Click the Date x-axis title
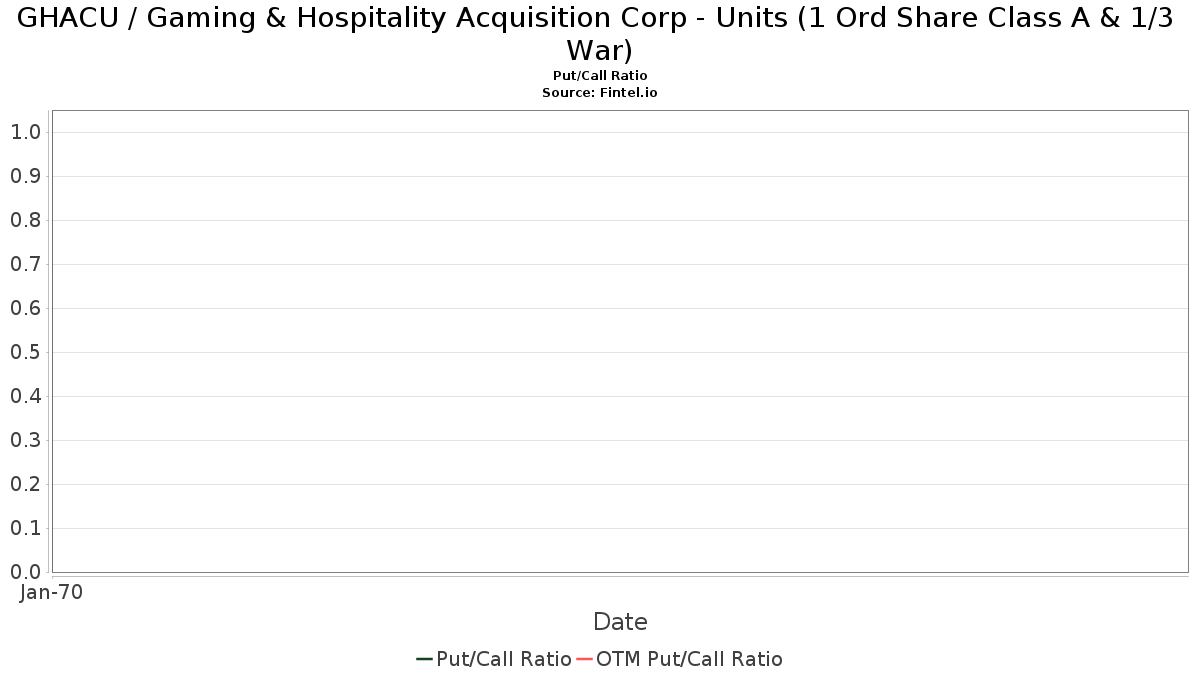This screenshot has height=675, width=1200. pyautogui.click(x=620, y=622)
